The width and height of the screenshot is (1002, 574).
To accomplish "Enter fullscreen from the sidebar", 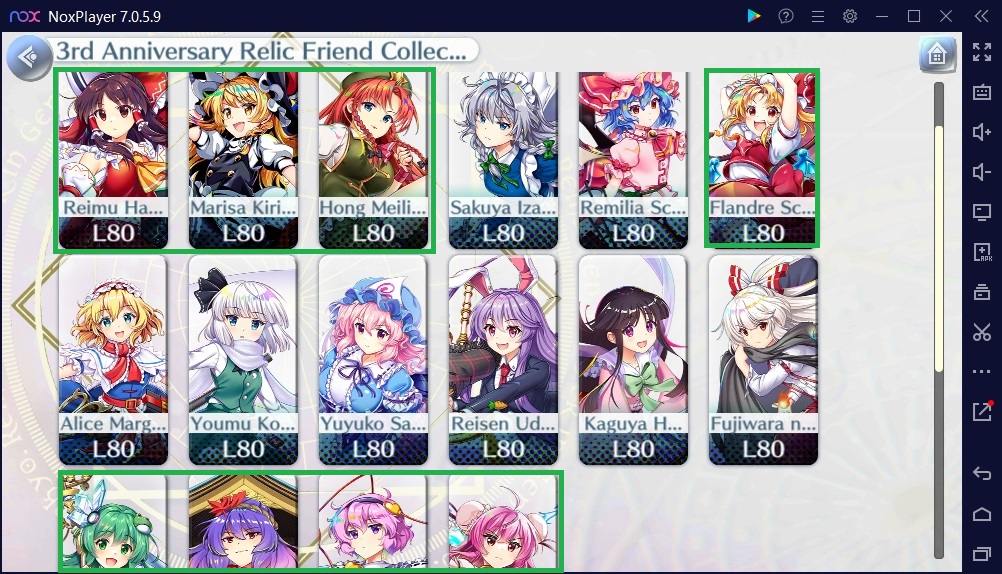I will coord(982,52).
